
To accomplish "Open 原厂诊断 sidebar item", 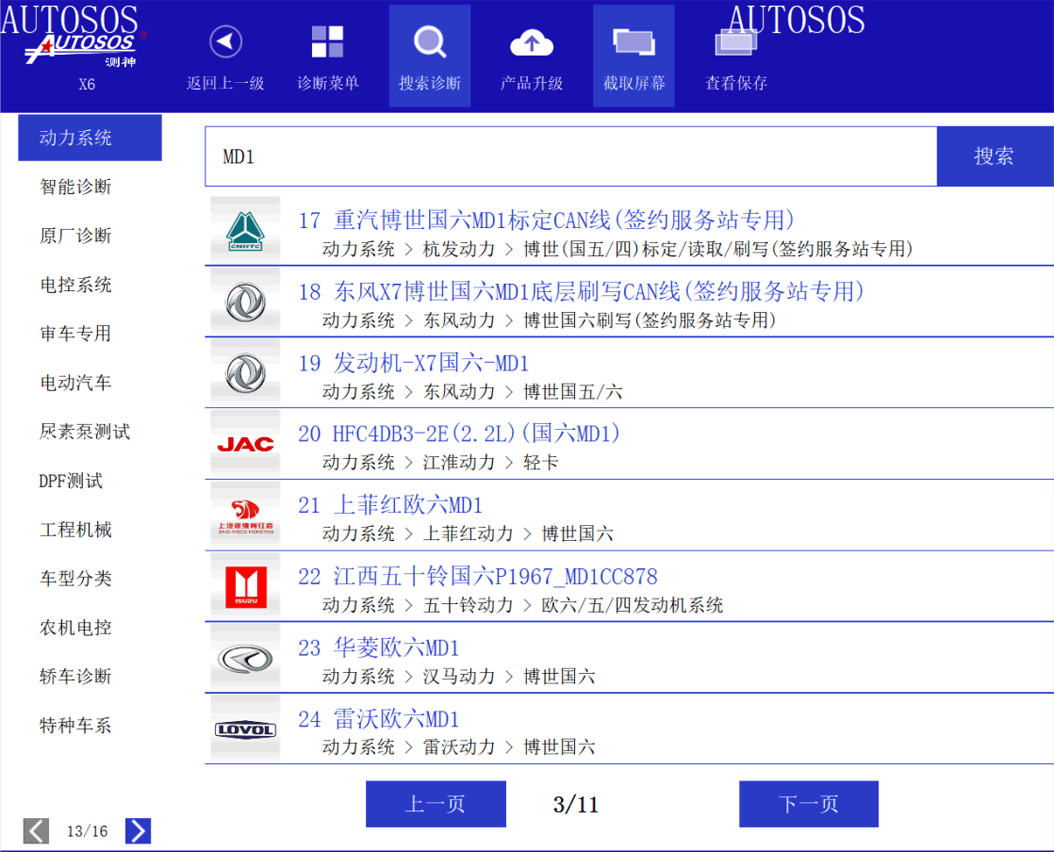I will click(x=75, y=236).
